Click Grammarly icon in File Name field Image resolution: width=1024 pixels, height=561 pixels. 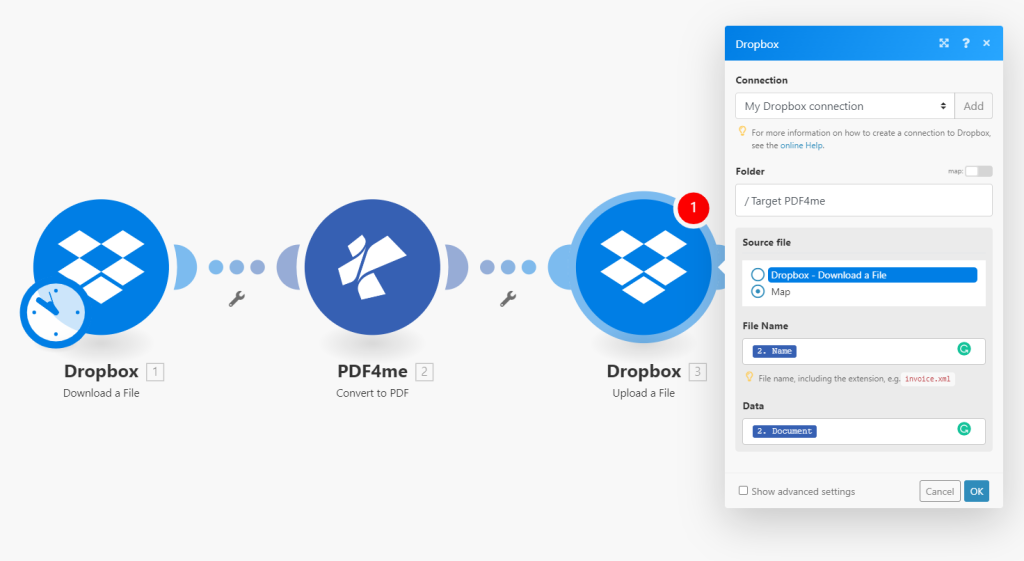(964, 349)
